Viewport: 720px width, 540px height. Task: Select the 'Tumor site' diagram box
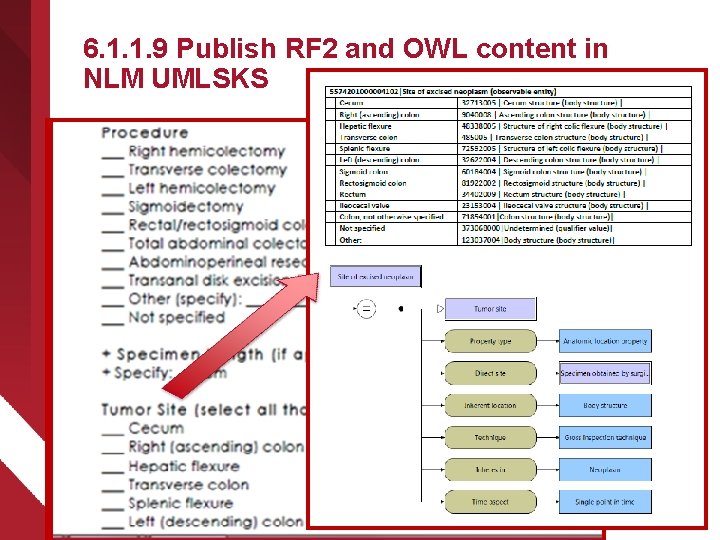[490, 309]
